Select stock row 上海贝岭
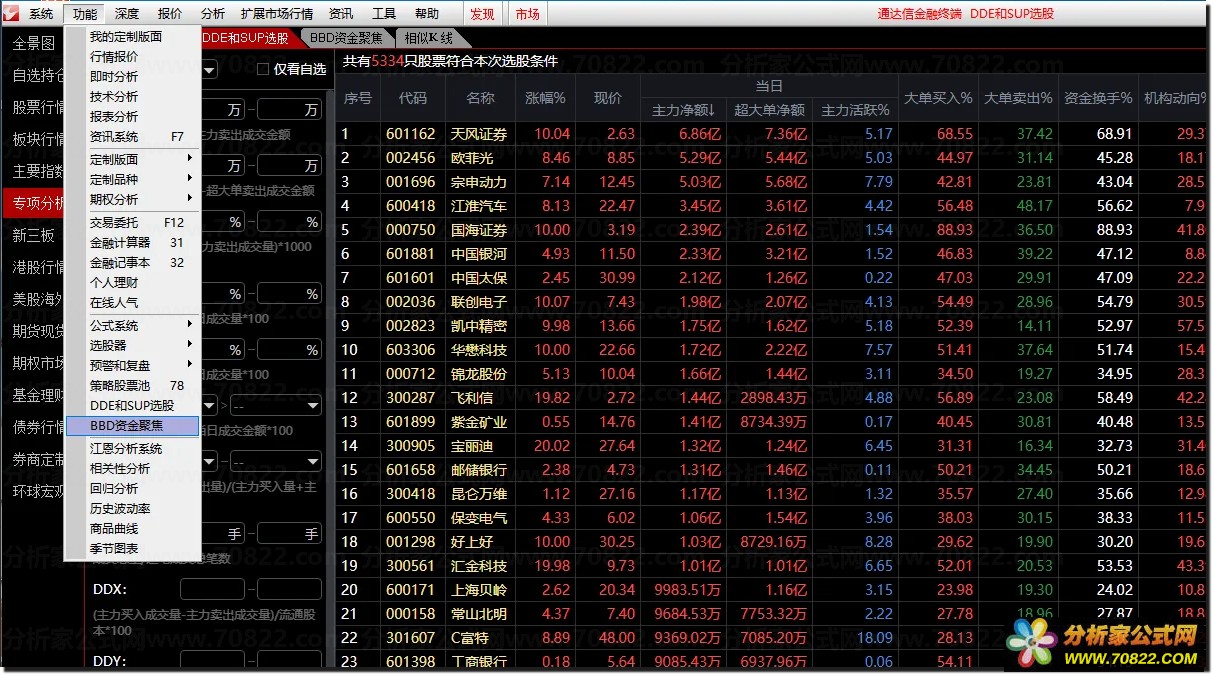The height and width of the screenshot is (675, 1214). click(770, 589)
